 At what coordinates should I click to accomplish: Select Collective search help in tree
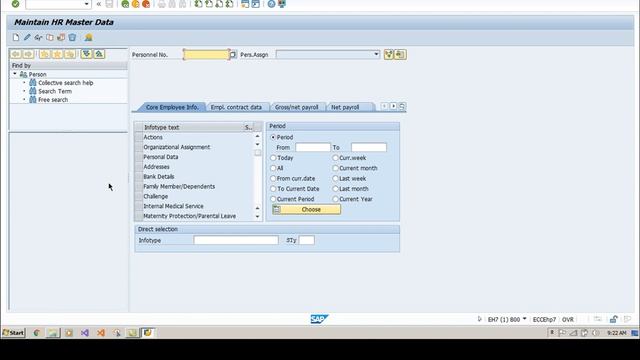(66, 83)
